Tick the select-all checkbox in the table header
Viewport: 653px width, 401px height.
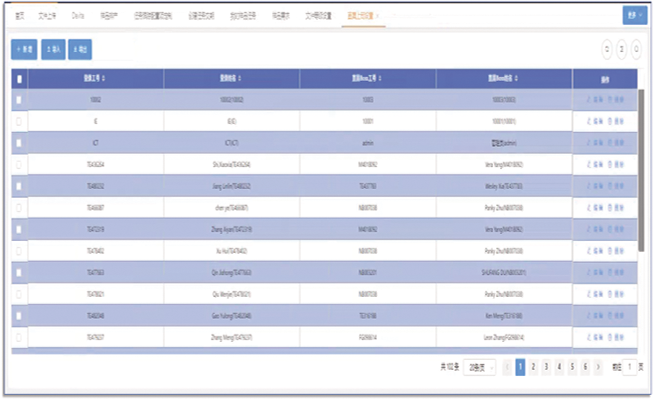click(20, 78)
